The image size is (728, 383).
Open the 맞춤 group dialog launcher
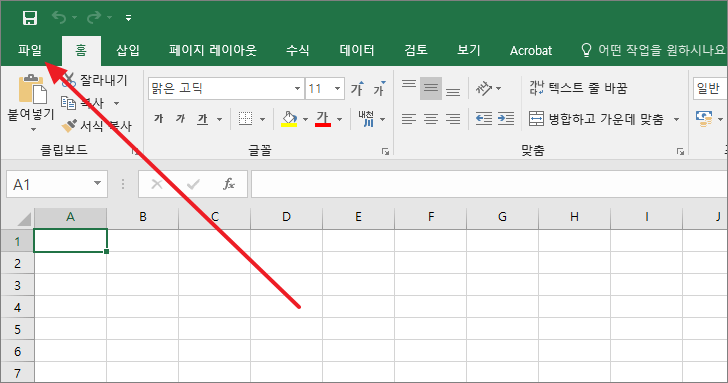(x=680, y=151)
